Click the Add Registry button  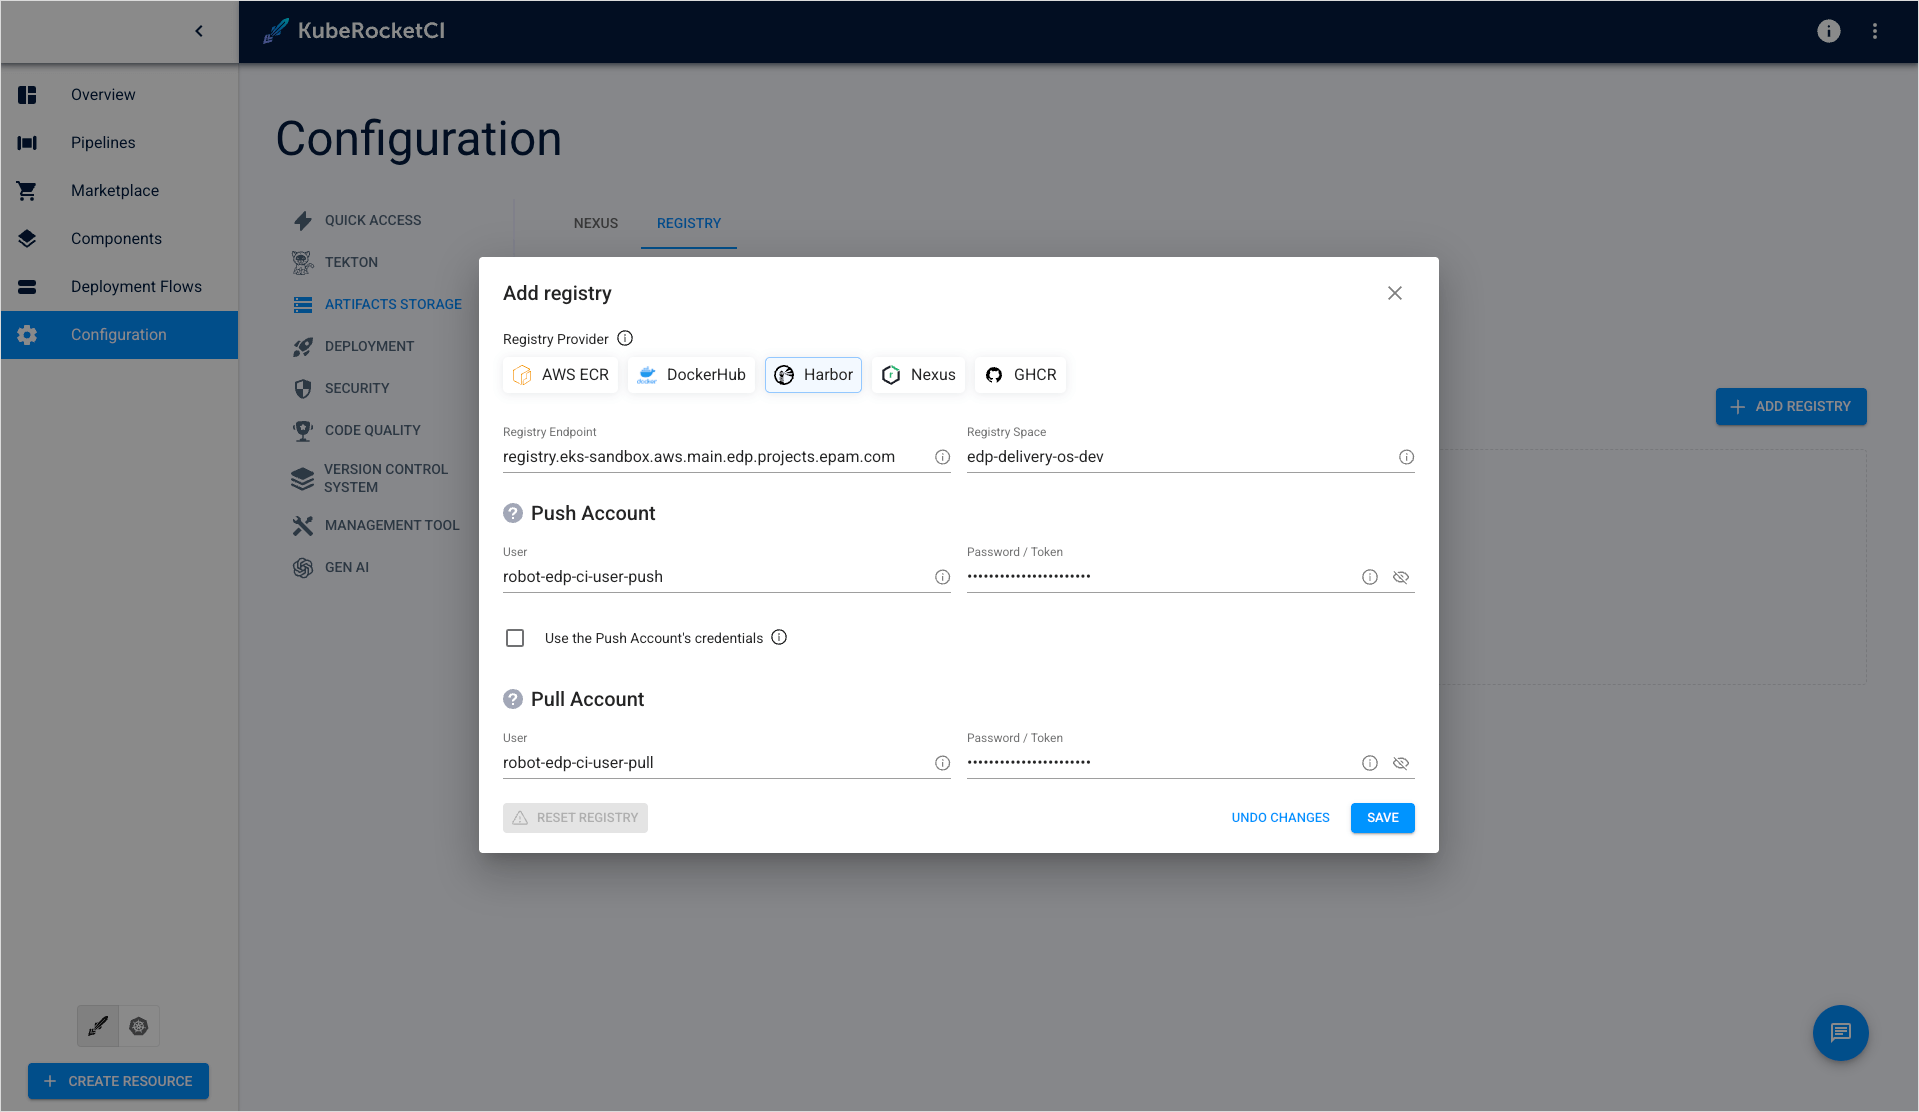[1791, 407]
